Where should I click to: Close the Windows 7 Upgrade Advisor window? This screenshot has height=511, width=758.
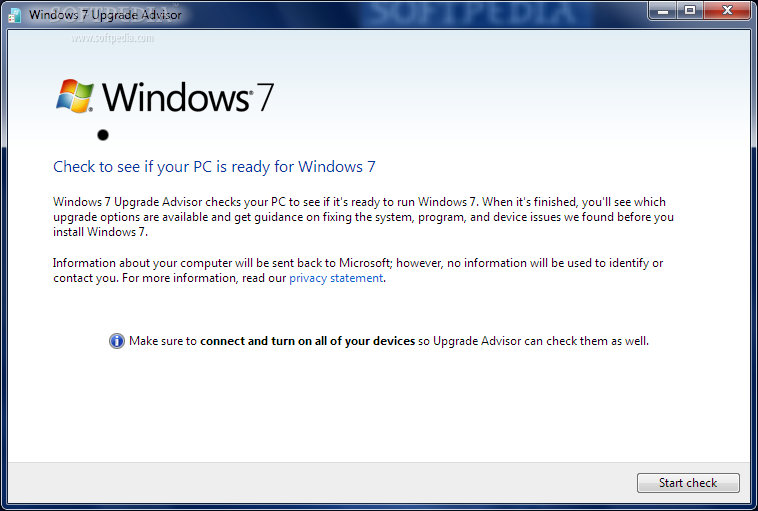pos(727,11)
